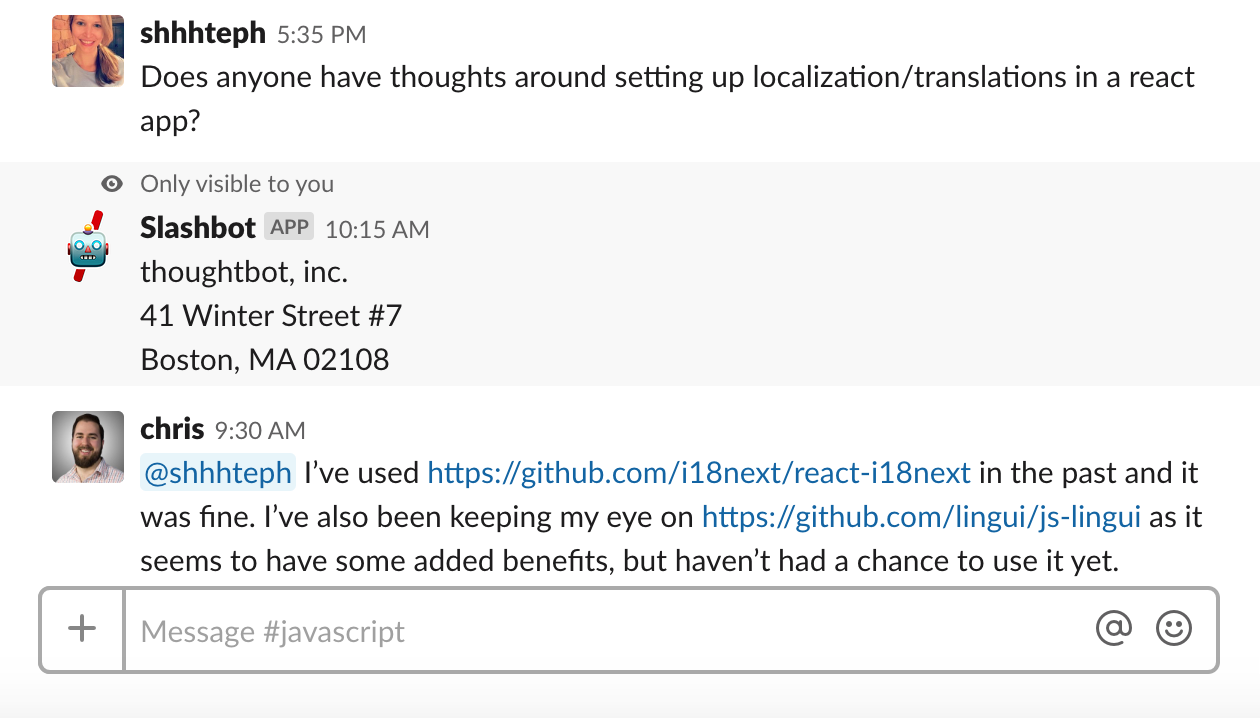1260x718 pixels.
Task: Open the react-i18next GitHub link
Action: point(699,472)
